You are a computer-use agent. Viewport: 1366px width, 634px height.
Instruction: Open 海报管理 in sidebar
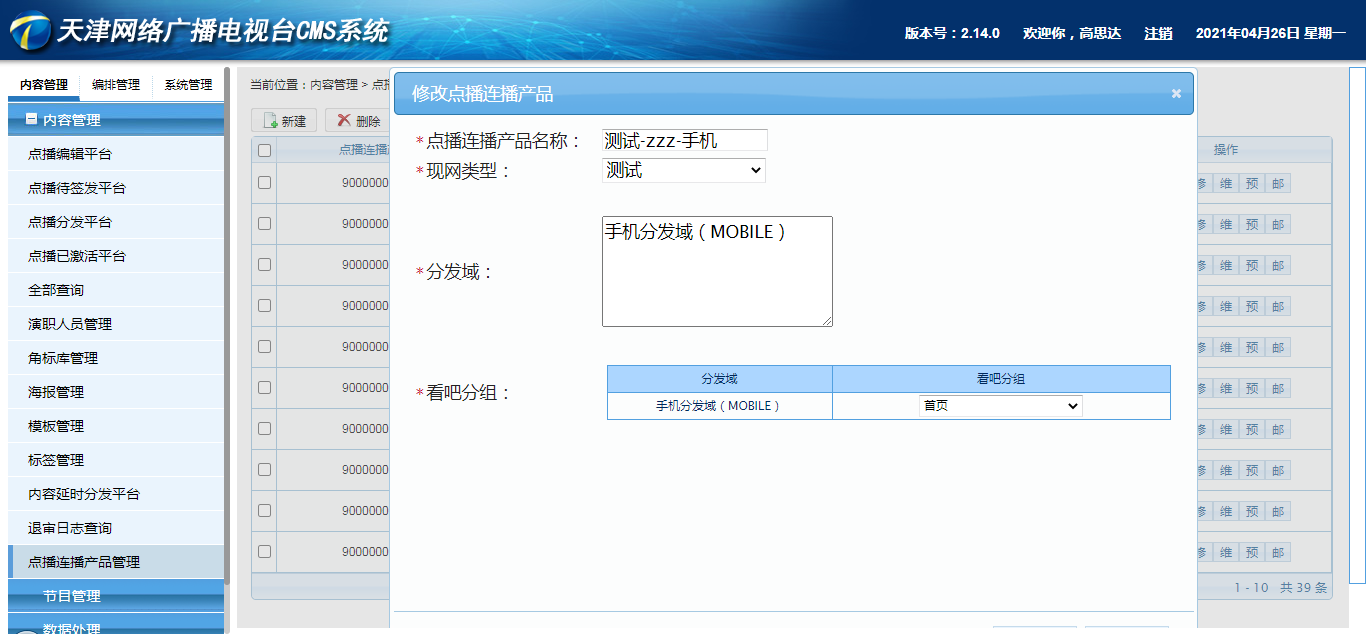click(x=116, y=392)
